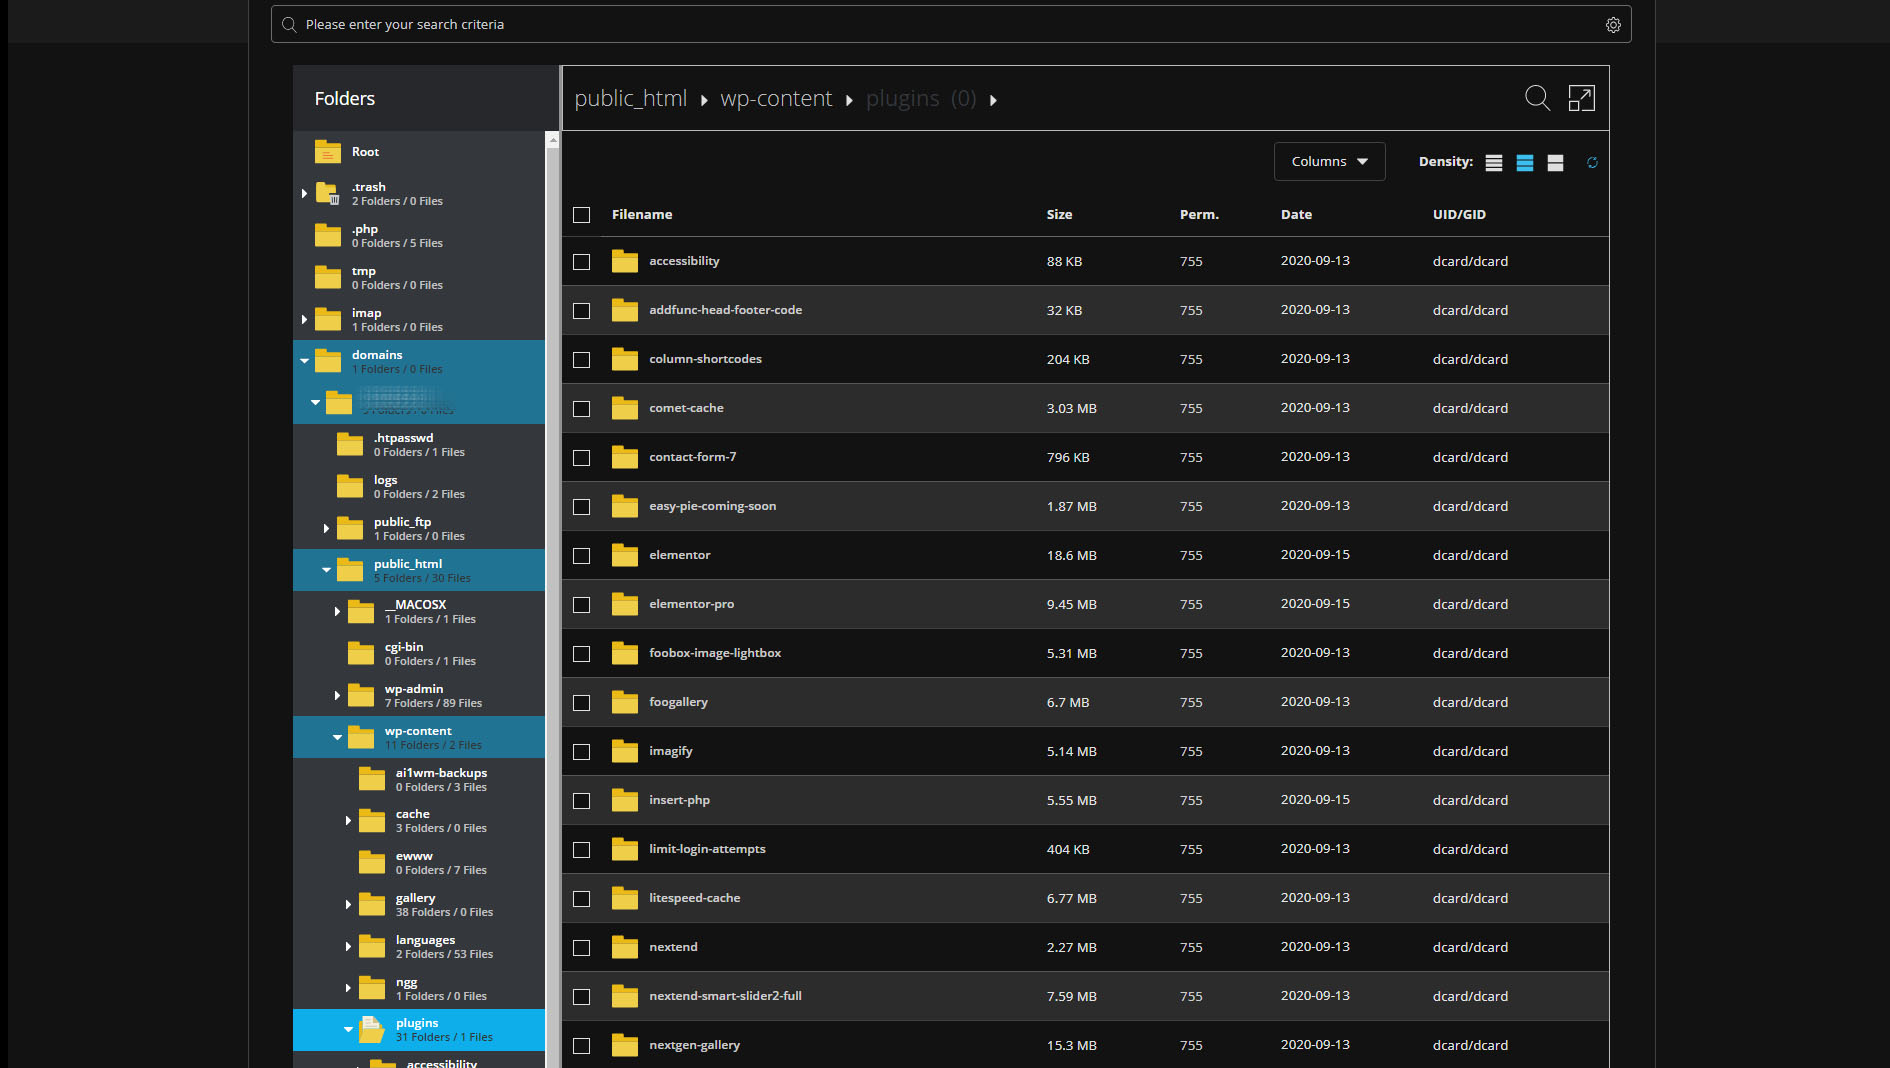Click the .php folder icon in tree
Screen dimensions: 1890x1068
328,235
